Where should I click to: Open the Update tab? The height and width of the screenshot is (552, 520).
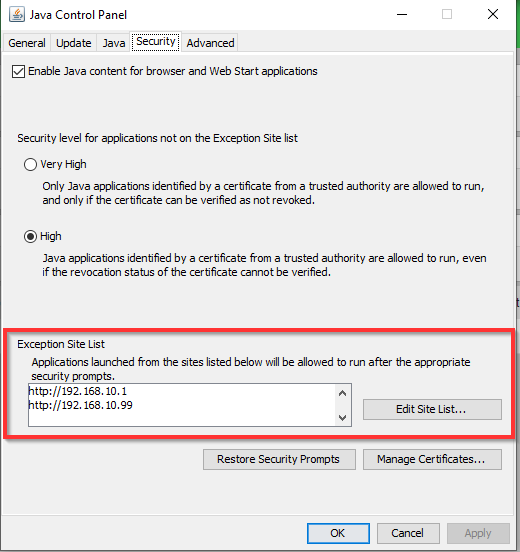pos(74,43)
